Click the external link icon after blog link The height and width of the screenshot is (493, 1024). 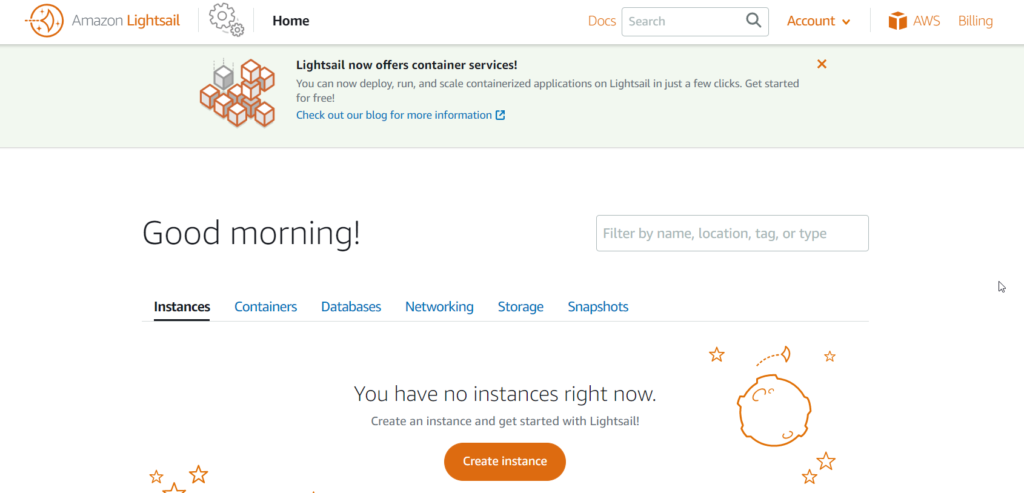[x=500, y=115]
